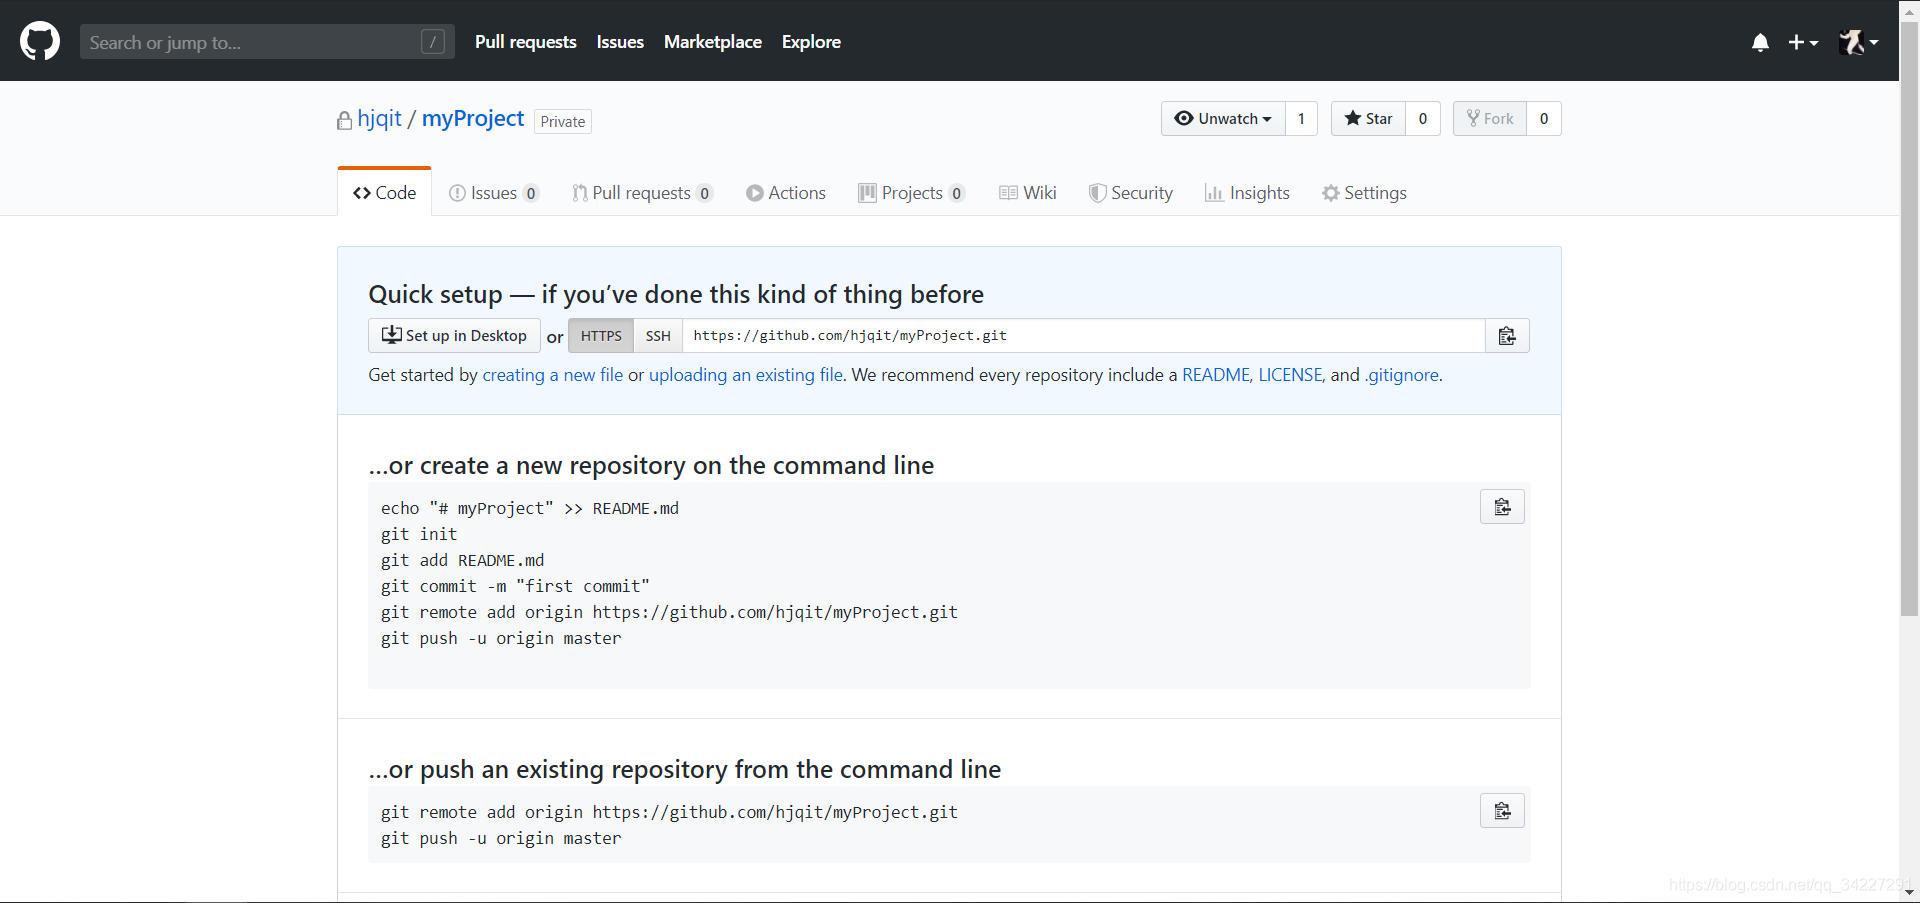This screenshot has width=1920, height=903.
Task: Open the Projects tab
Action: [x=911, y=193]
